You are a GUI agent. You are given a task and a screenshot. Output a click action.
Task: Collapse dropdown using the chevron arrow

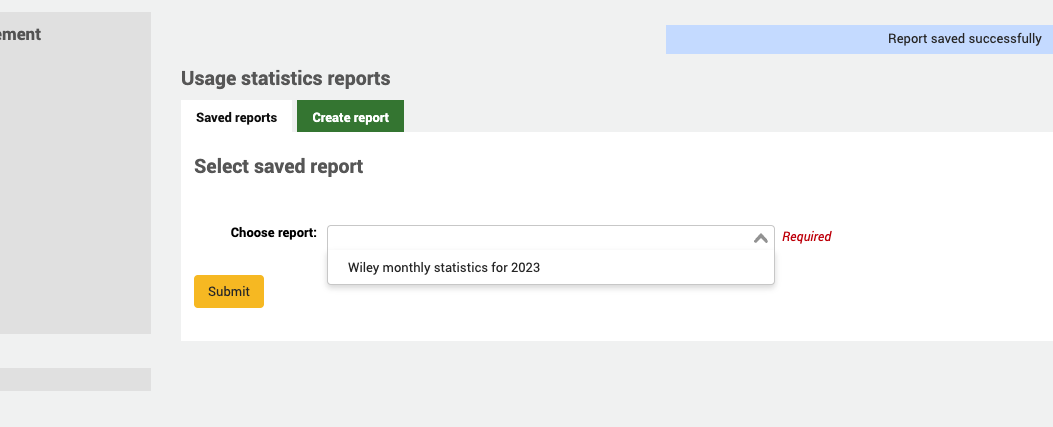760,238
